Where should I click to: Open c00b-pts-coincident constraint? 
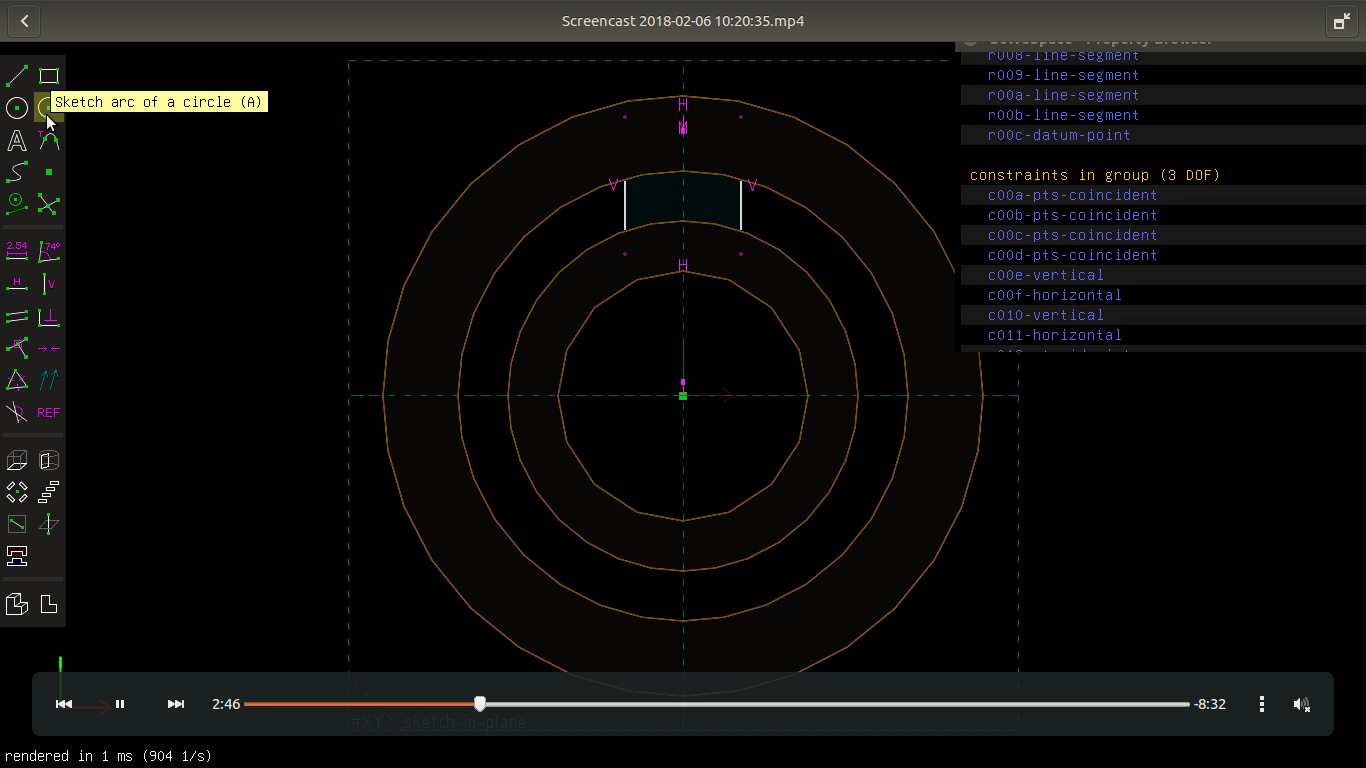click(1073, 215)
